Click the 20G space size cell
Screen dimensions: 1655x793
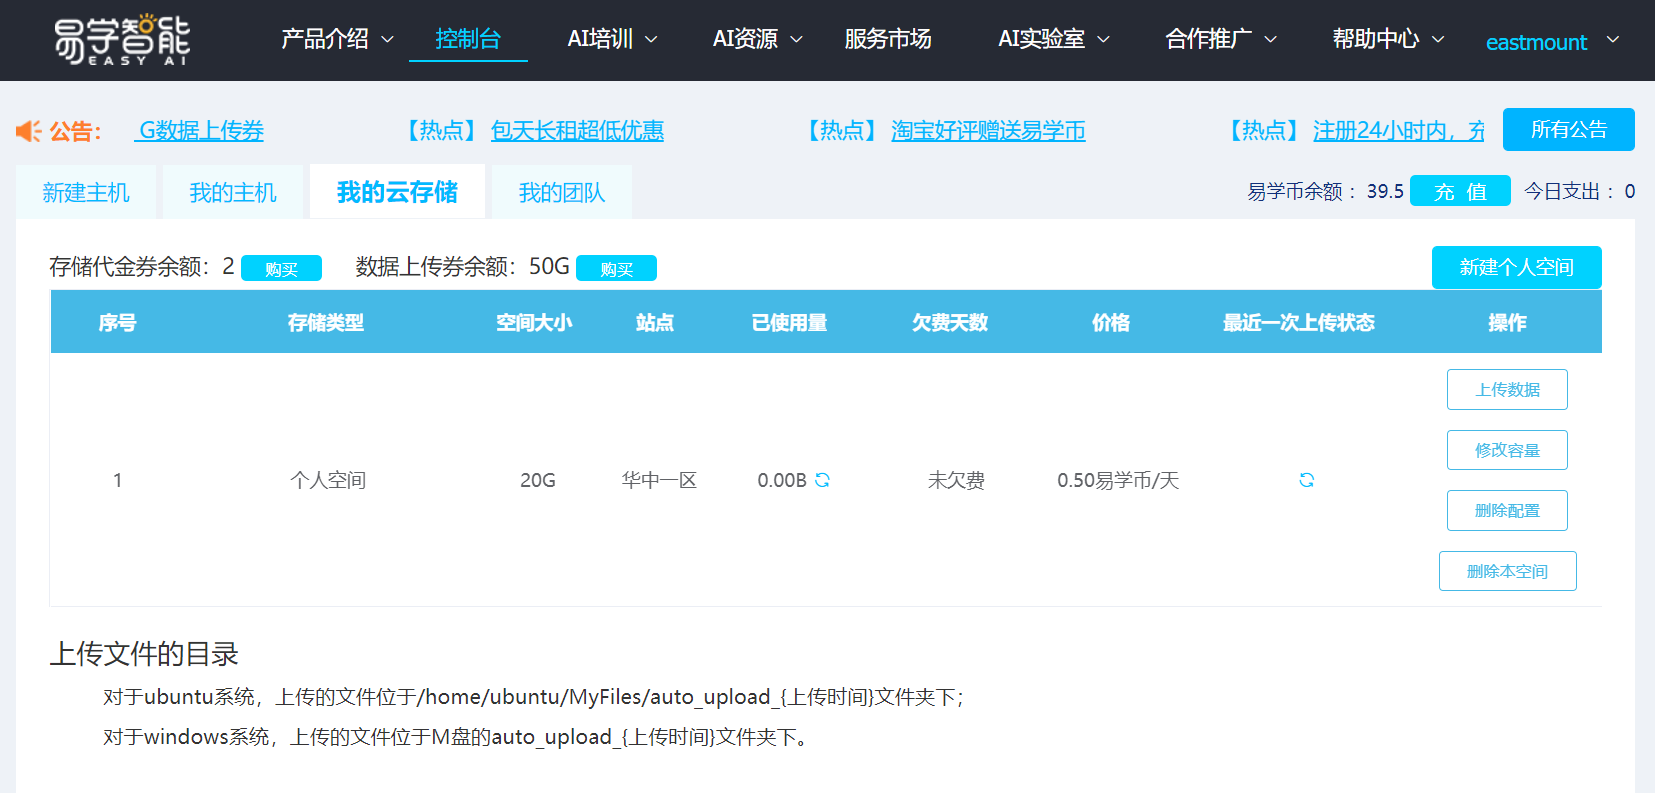537,480
